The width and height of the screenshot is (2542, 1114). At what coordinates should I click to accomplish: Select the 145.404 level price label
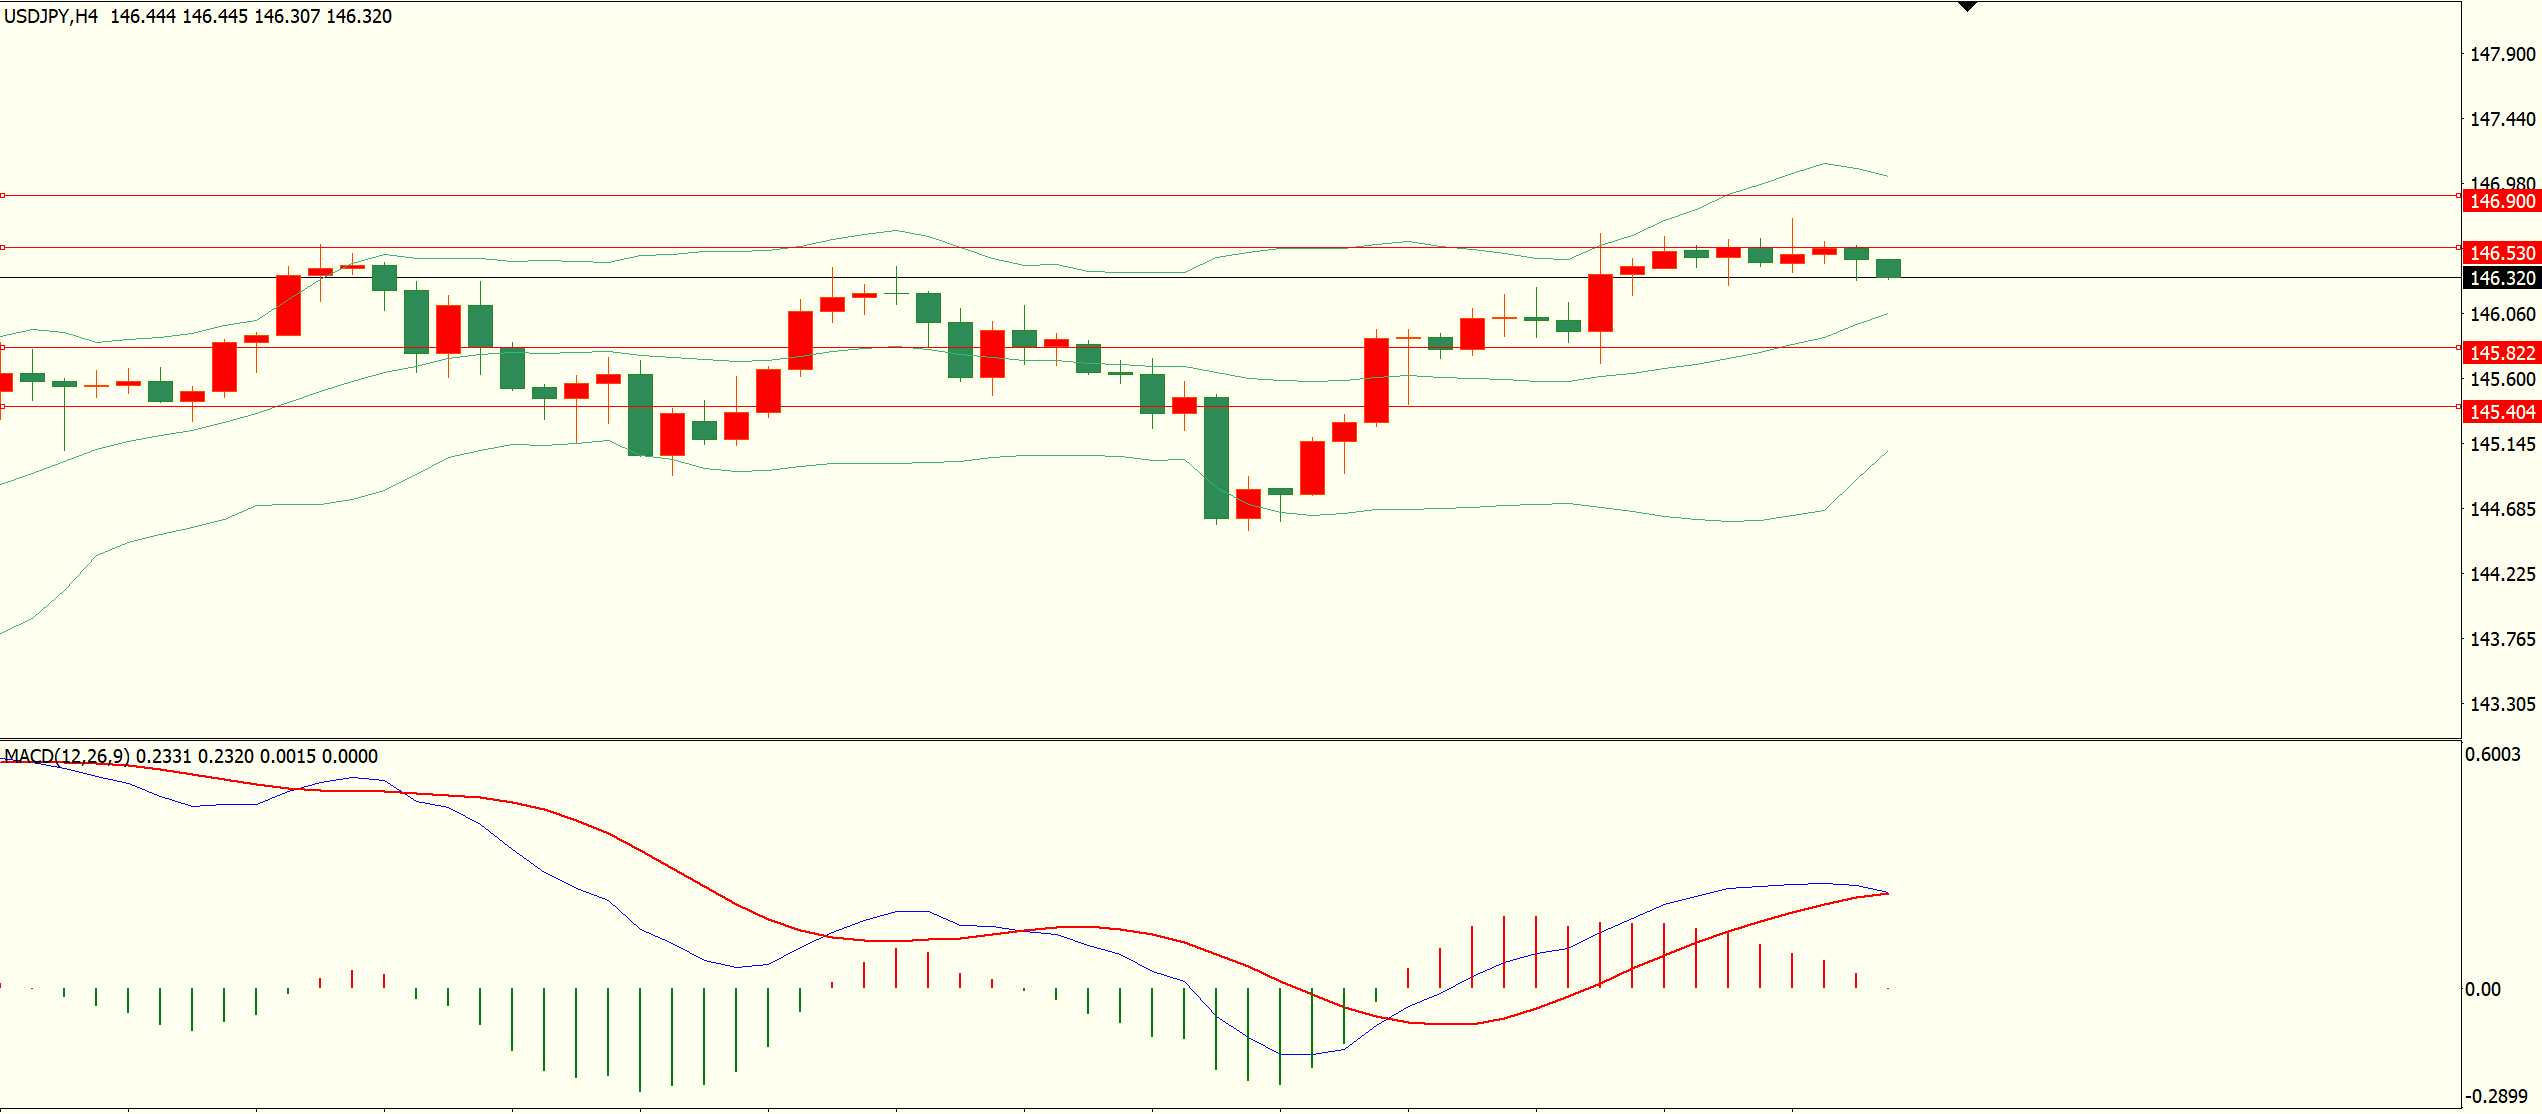click(x=2501, y=412)
